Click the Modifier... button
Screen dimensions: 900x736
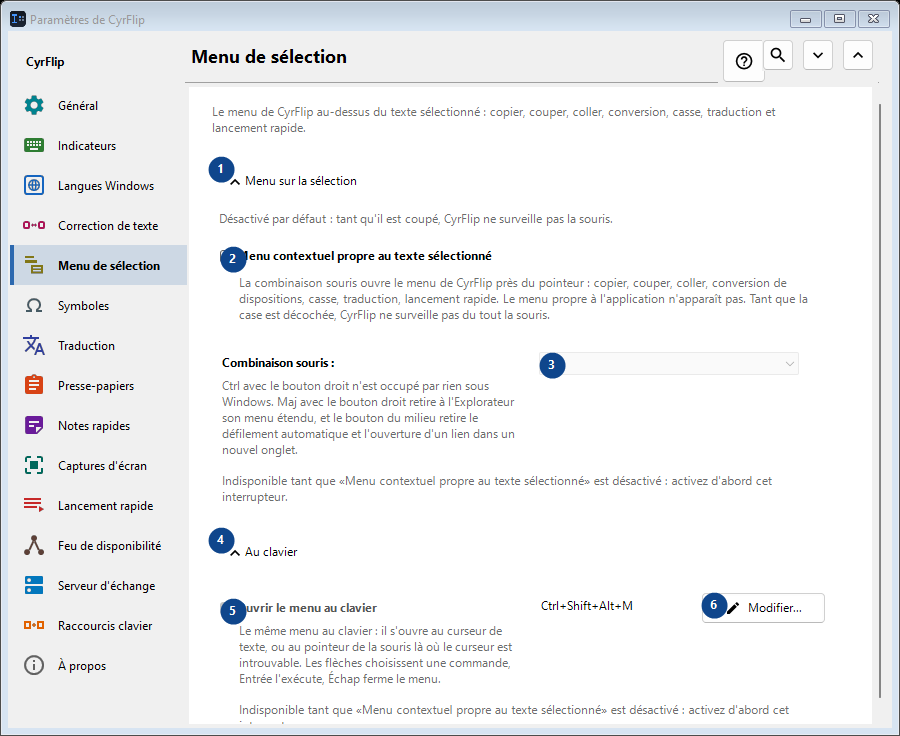click(x=763, y=608)
